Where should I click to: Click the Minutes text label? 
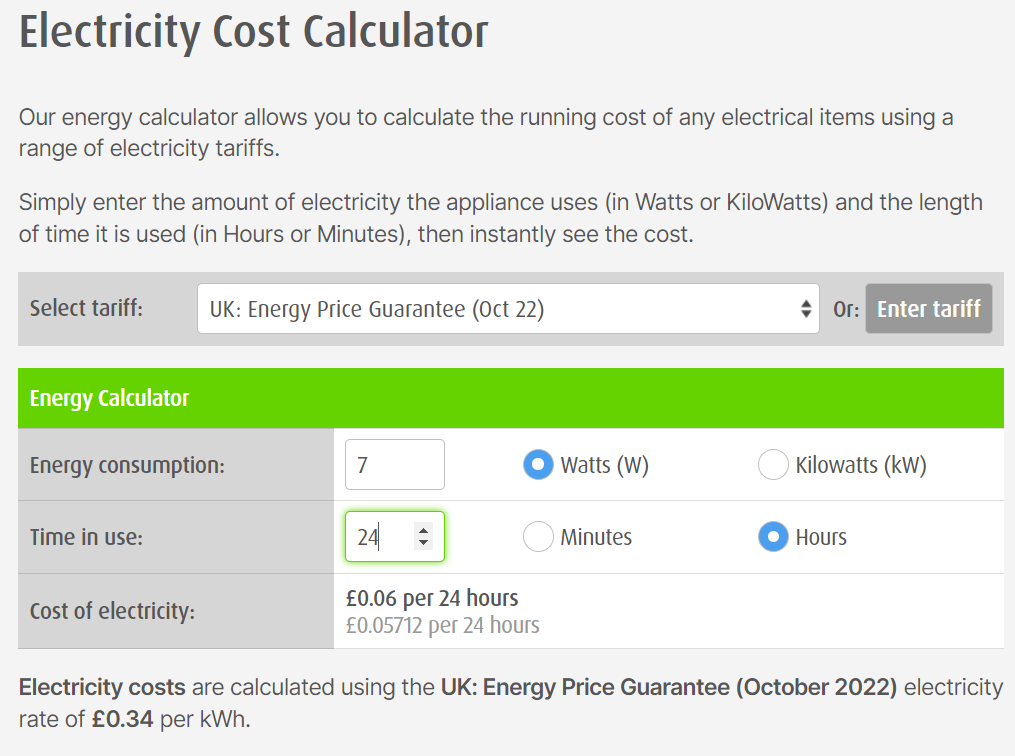[596, 537]
